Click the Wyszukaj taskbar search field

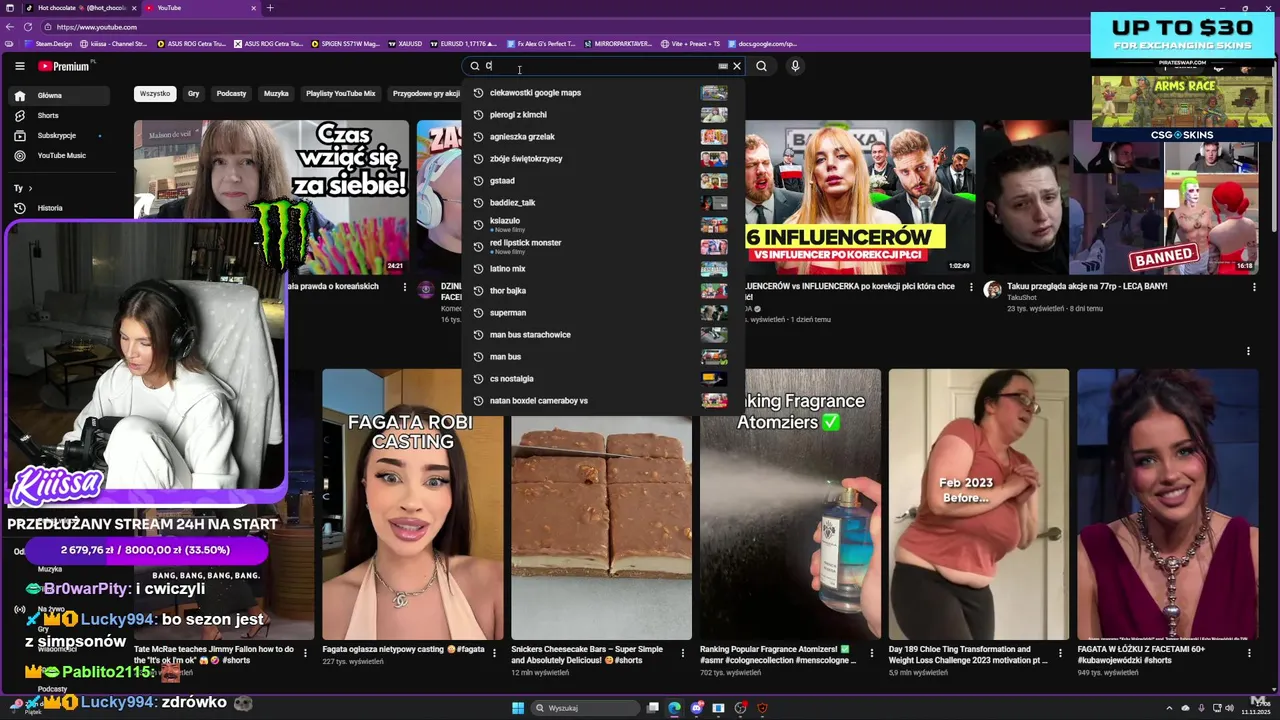pyautogui.click(x=585, y=708)
